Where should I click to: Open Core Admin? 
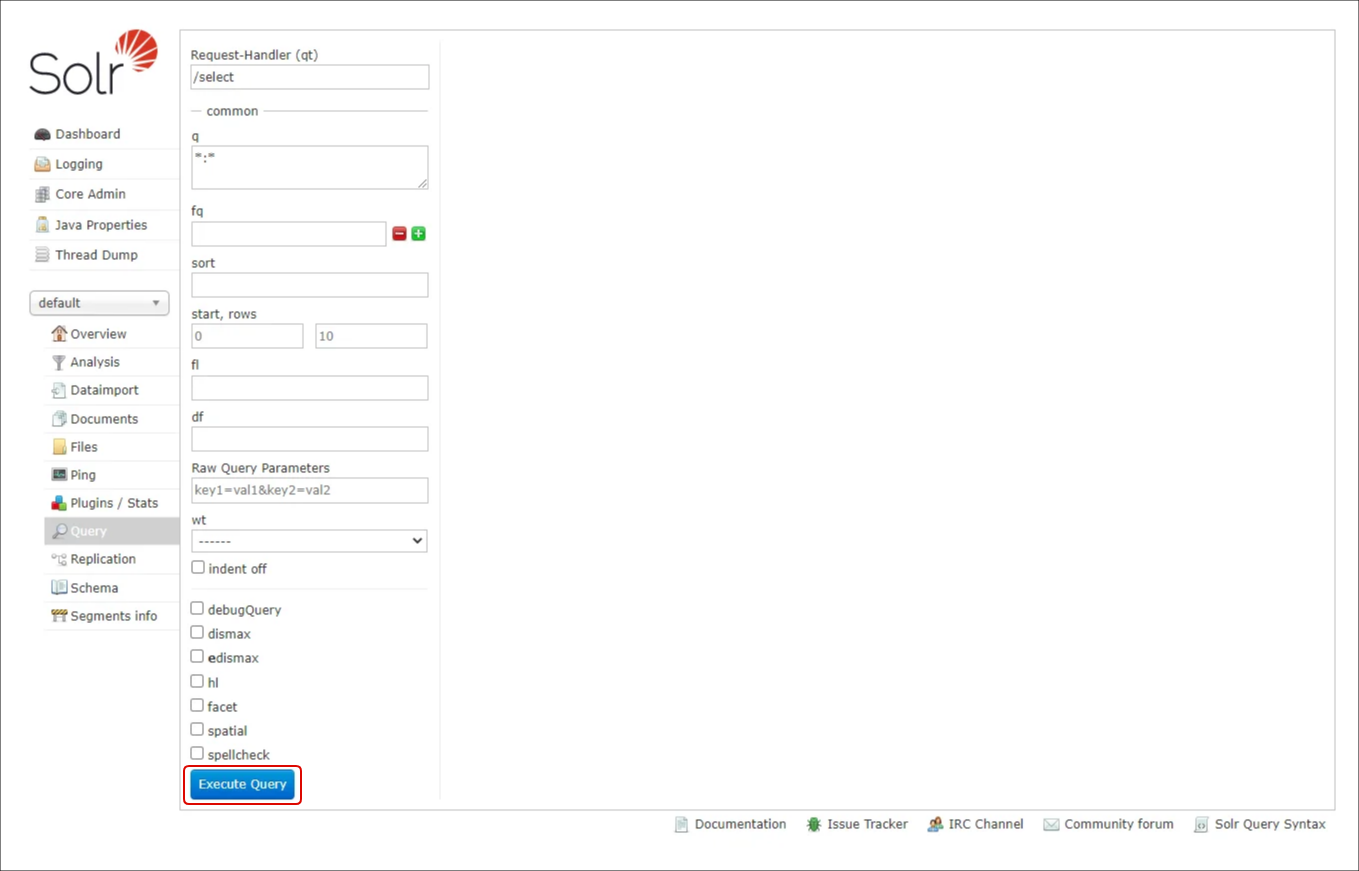[x=90, y=194]
